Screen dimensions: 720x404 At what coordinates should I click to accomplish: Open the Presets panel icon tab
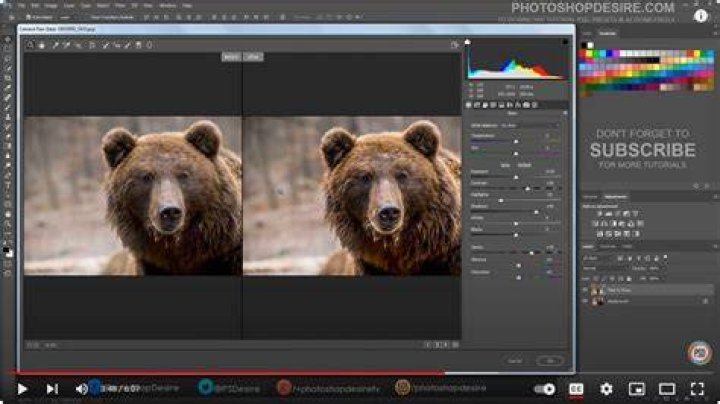(x=535, y=105)
